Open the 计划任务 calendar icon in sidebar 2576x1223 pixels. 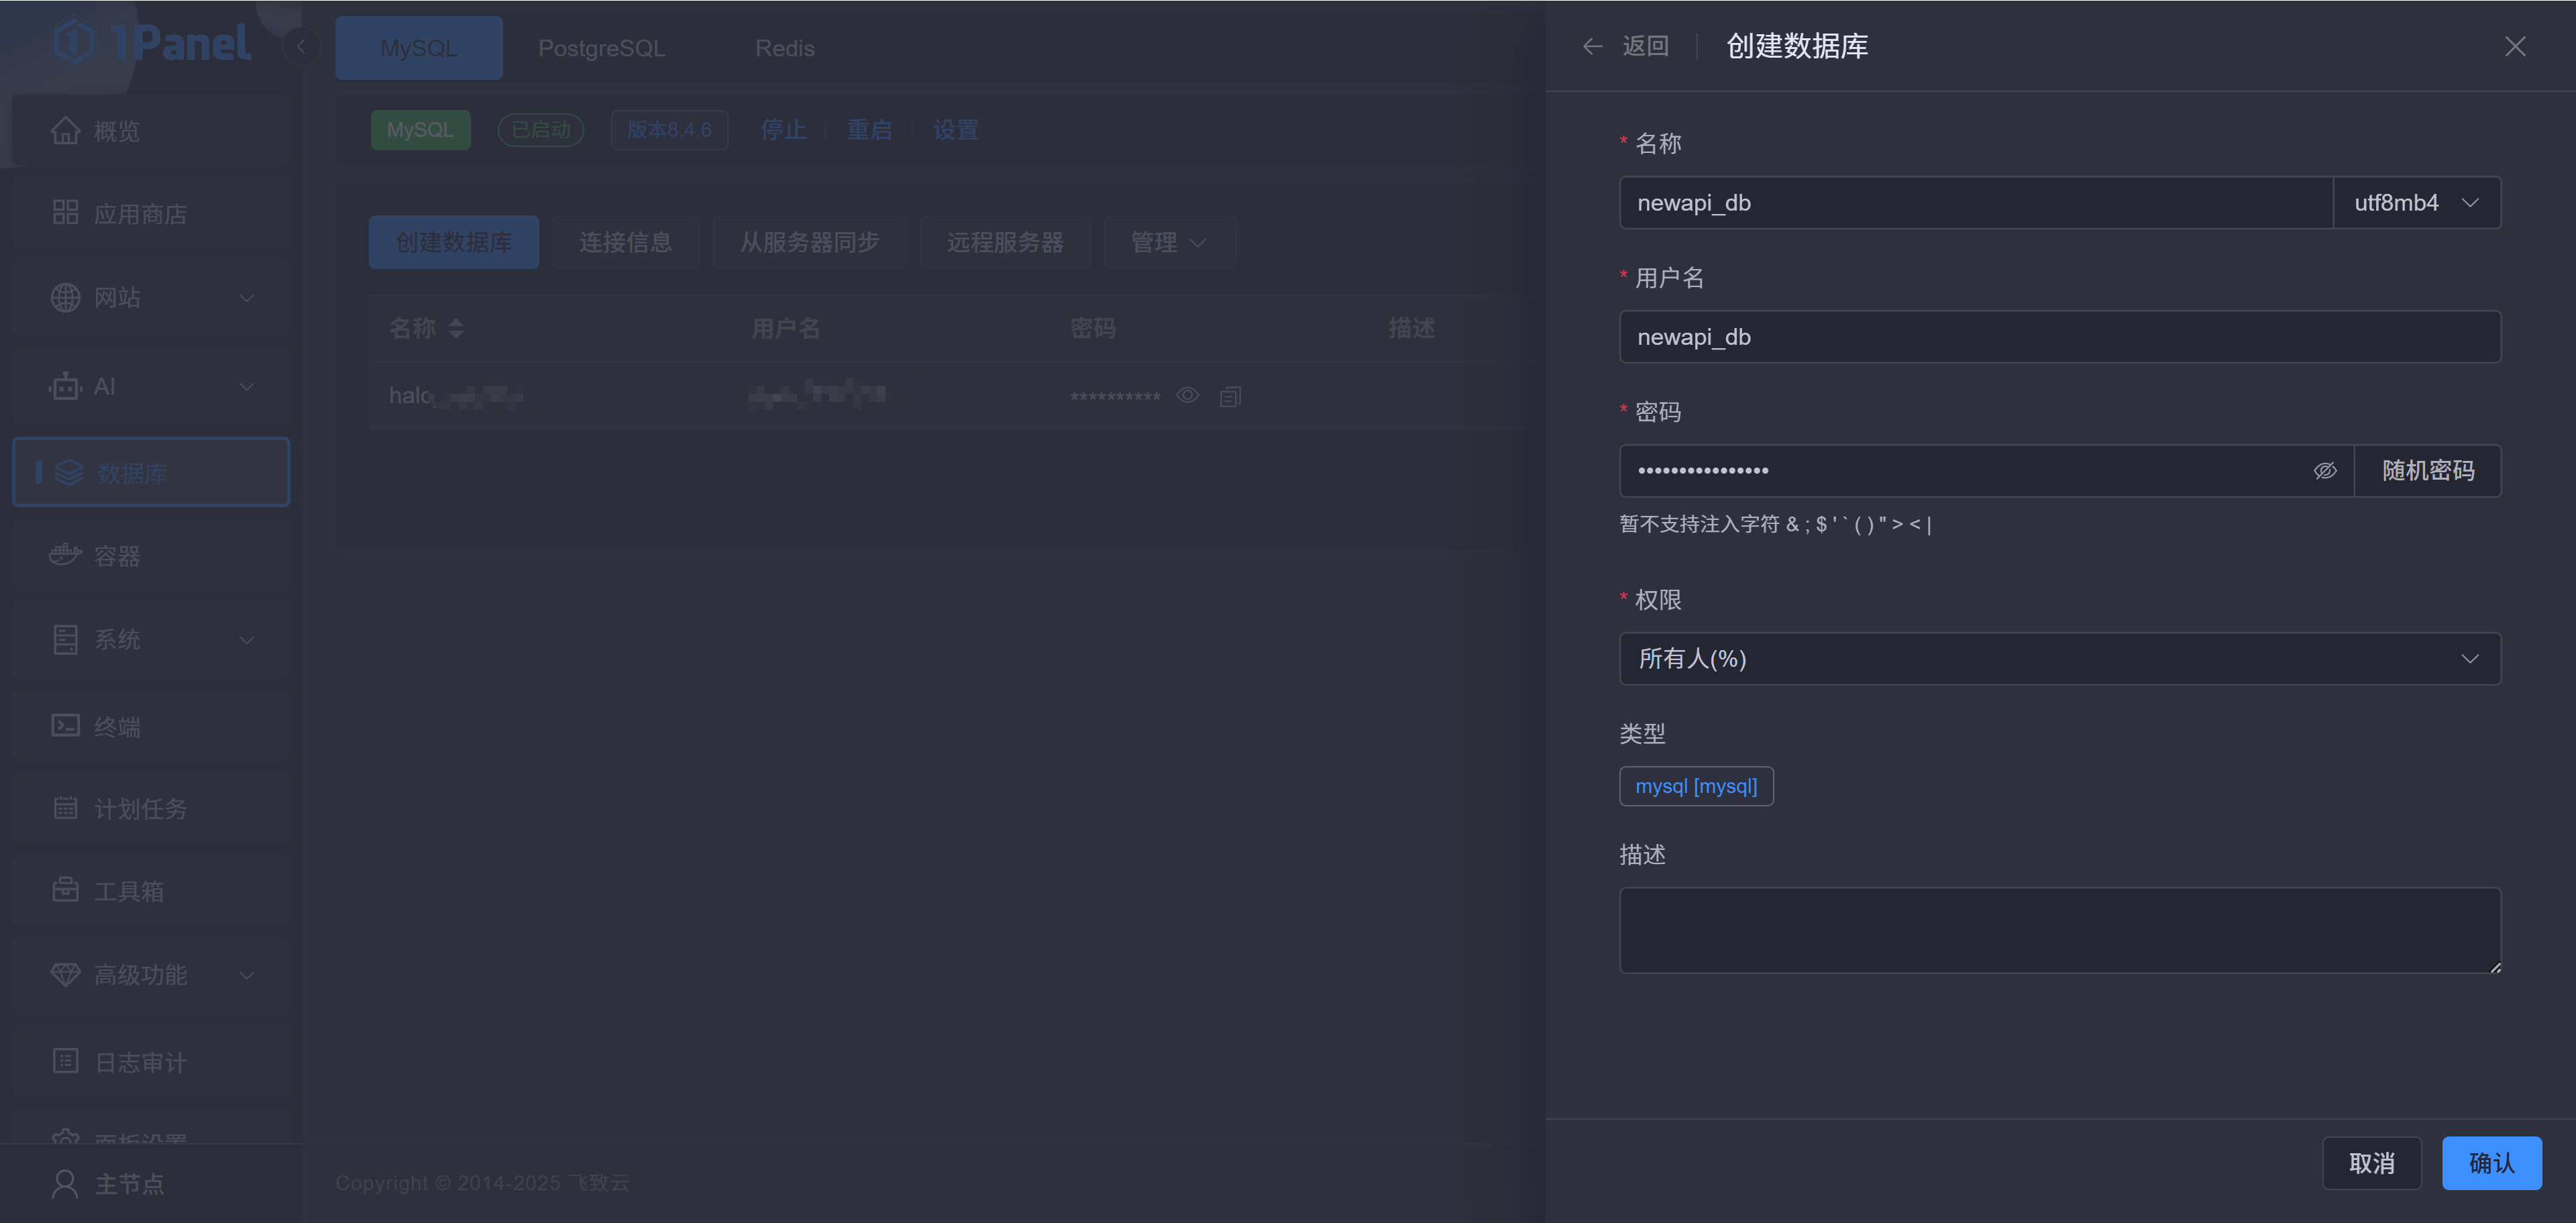pyautogui.click(x=65, y=808)
